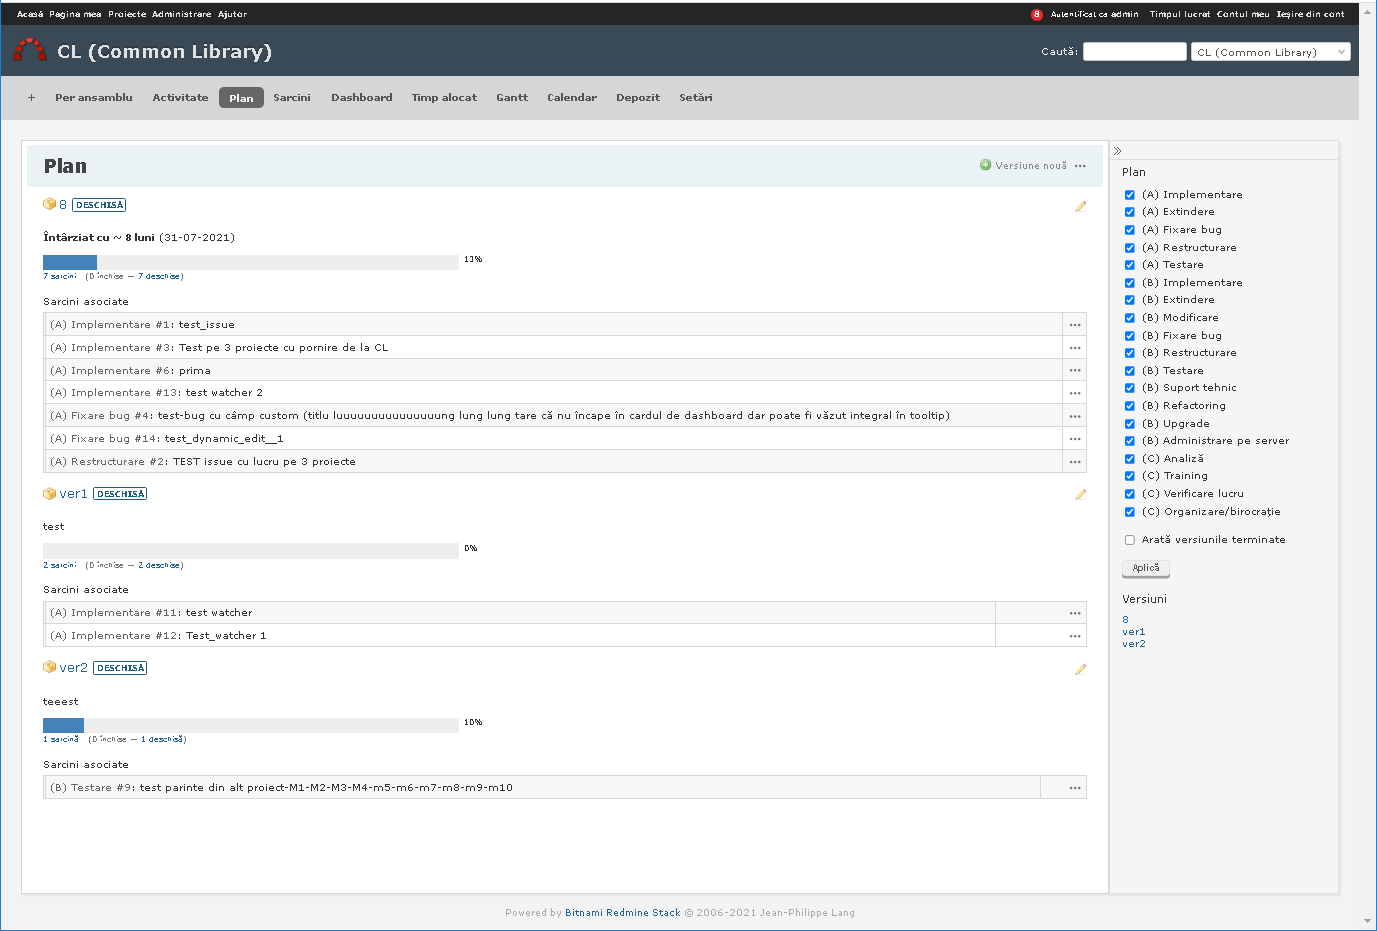
Task: Open the CL (Common Library) project selector
Action: point(1270,51)
